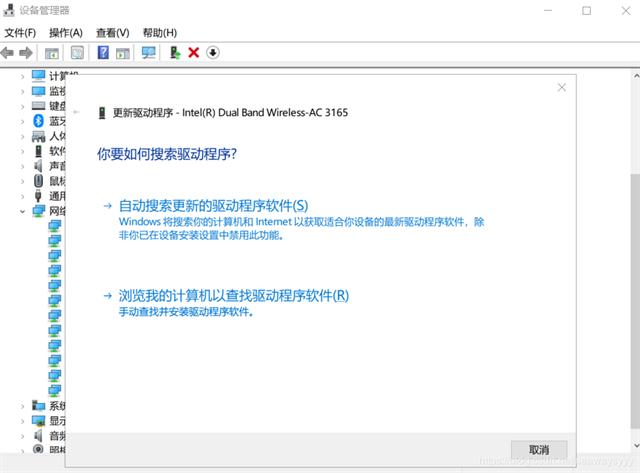Select the USB controller icon in tree
640x473 pixels.
pyautogui.click(x=38, y=196)
